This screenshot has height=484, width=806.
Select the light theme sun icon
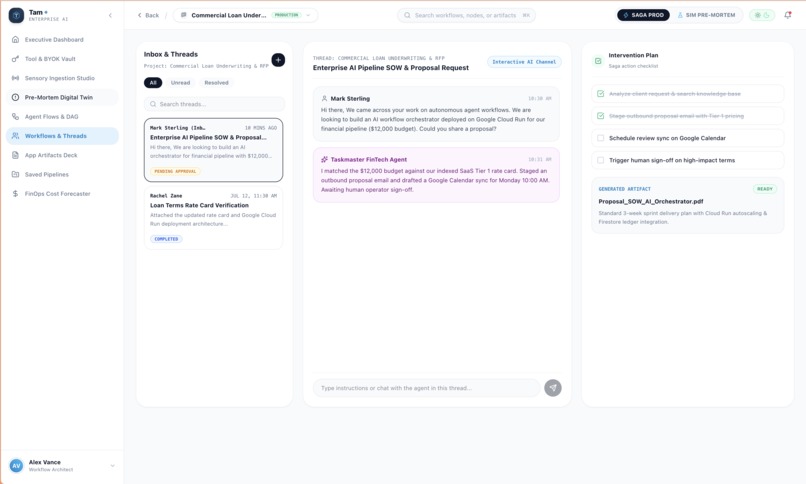click(x=757, y=15)
